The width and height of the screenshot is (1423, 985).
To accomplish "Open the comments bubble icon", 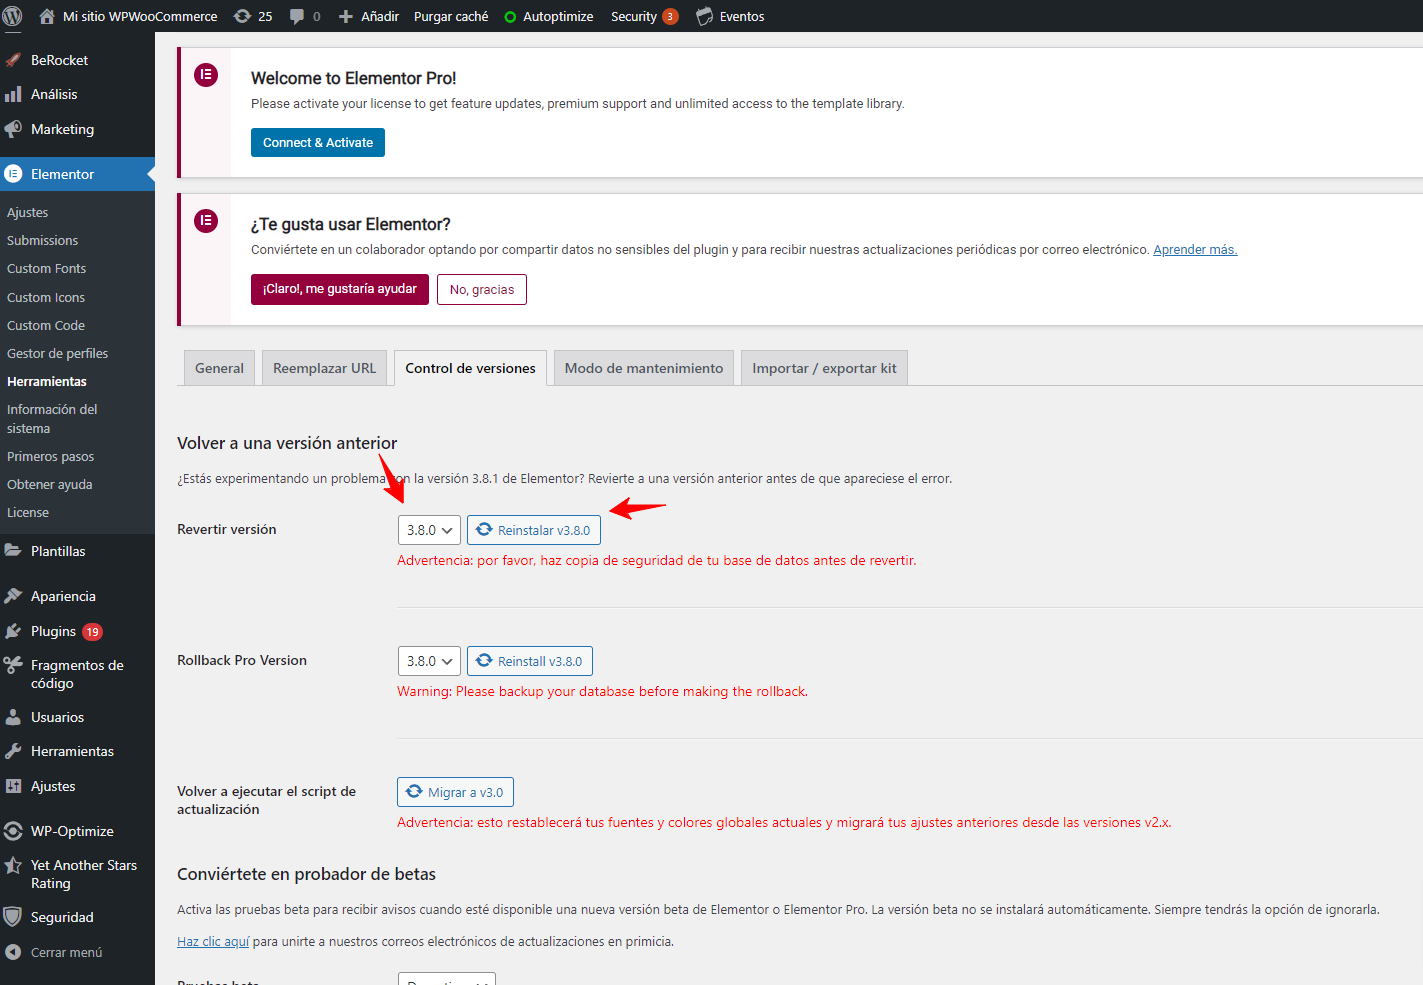I will click(297, 16).
